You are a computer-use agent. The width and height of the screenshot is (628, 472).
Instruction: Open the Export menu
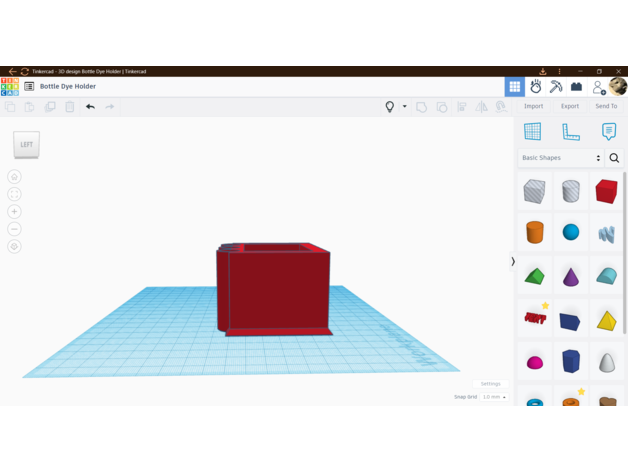pos(570,106)
